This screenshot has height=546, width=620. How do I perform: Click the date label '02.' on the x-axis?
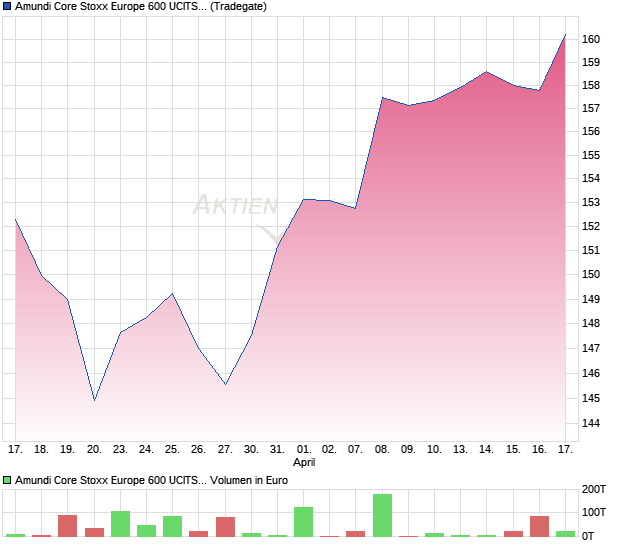[329, 450]
